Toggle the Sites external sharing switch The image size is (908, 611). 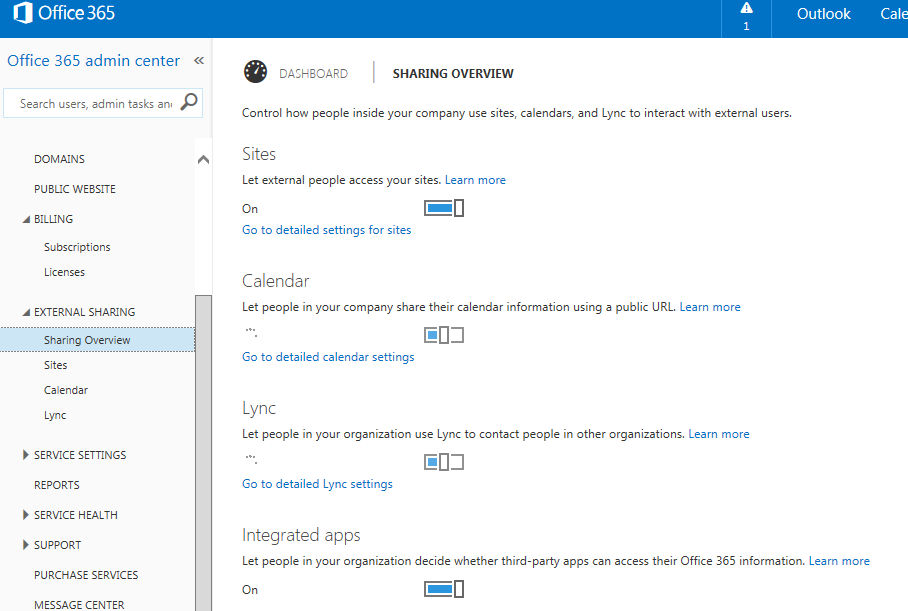(x=444, y=208)
